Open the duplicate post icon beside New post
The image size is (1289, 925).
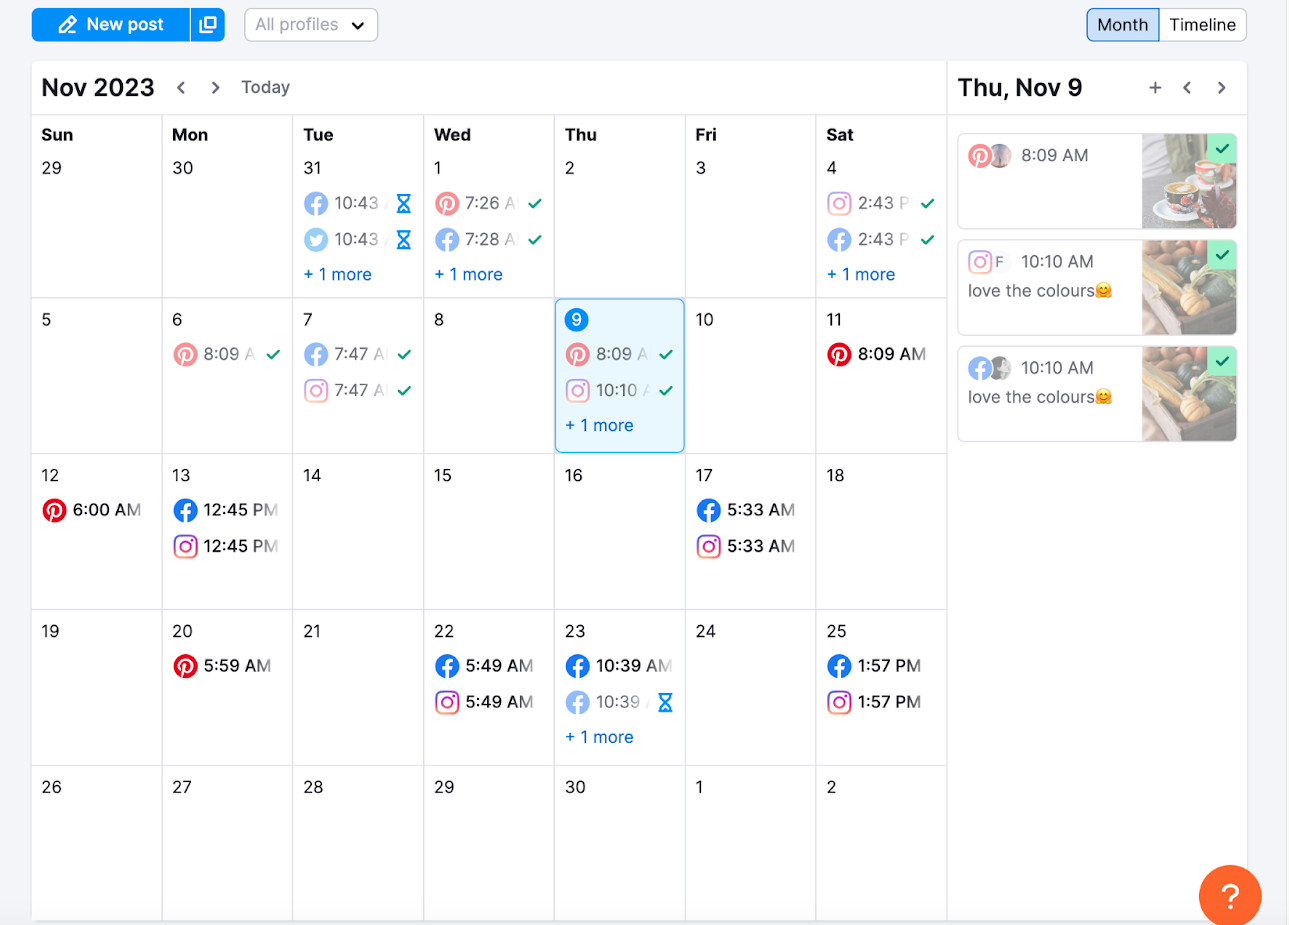207,24
